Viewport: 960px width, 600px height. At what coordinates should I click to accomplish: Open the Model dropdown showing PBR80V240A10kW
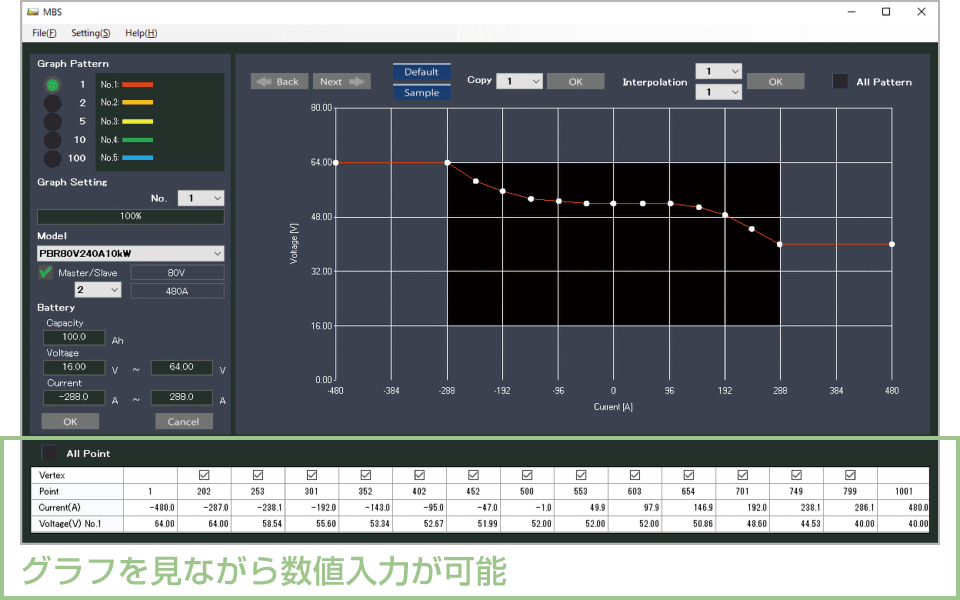point(130,253)
